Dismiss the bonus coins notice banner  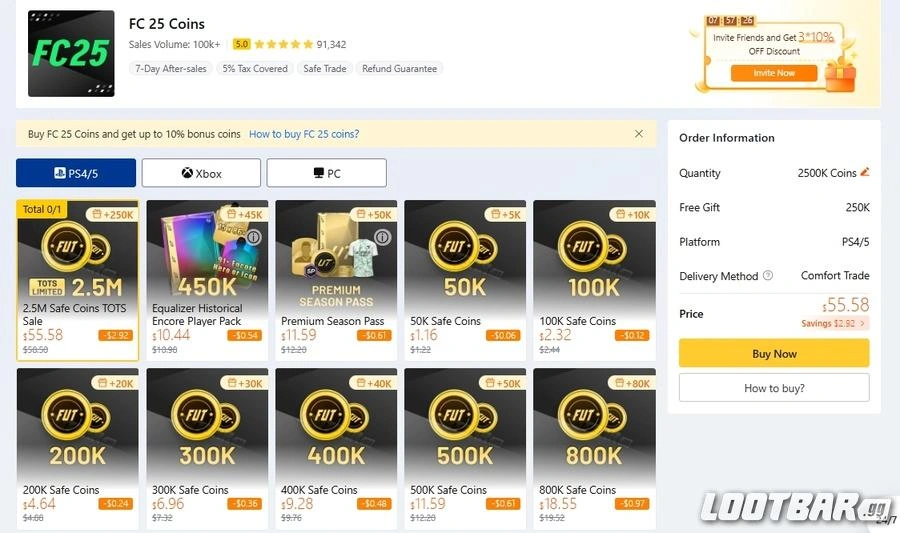pyautogui.click(x=639, y=134)
